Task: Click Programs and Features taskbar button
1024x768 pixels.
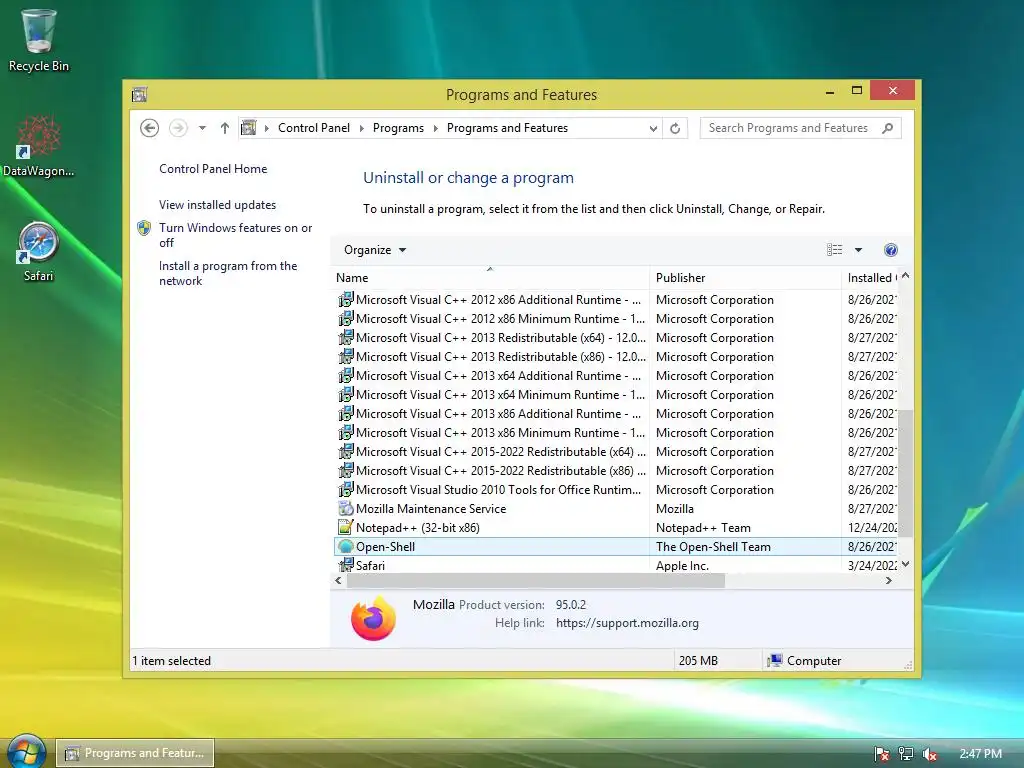Action: [135, 753]
